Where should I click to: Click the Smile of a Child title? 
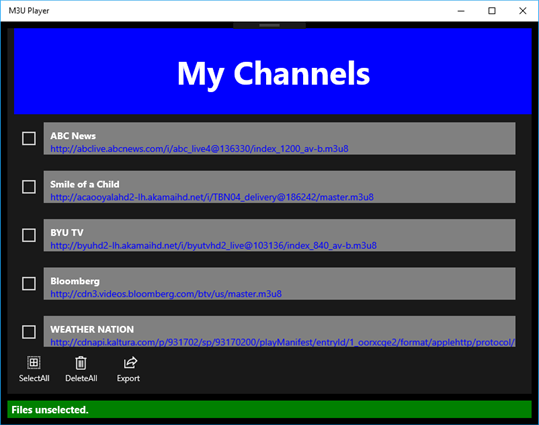point(85,184)
